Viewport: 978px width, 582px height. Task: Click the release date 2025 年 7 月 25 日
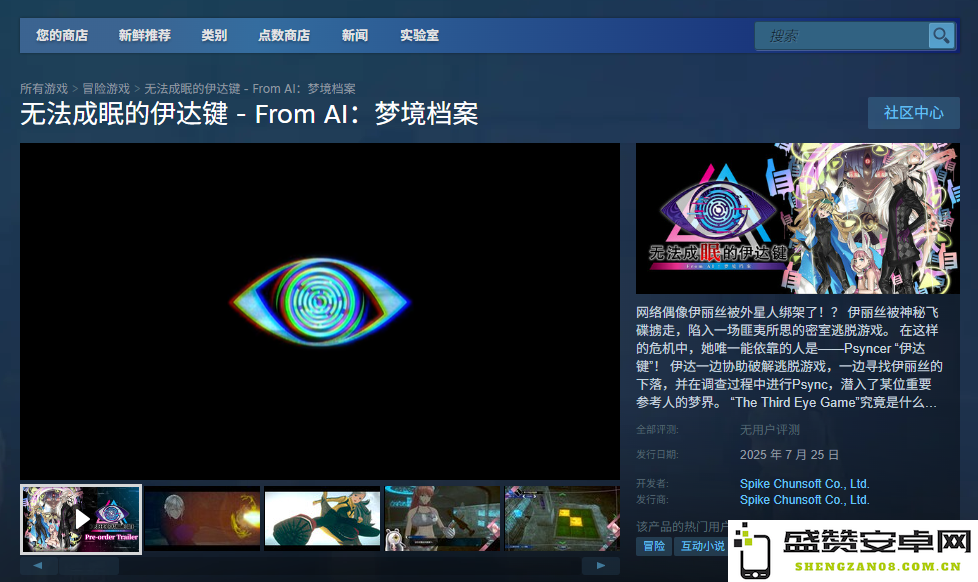(x=789, y=455)
